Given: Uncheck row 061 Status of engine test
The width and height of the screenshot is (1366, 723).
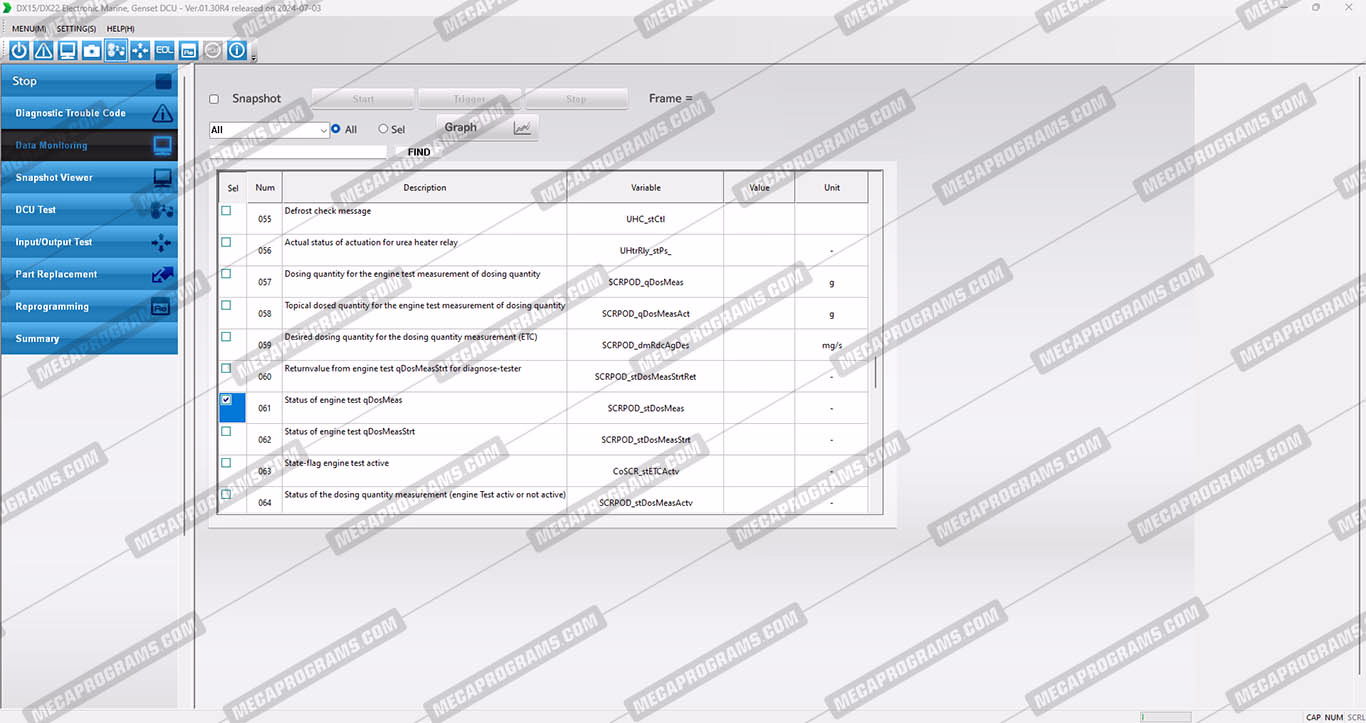Looking at the screenshot, I should click(226, 400).
